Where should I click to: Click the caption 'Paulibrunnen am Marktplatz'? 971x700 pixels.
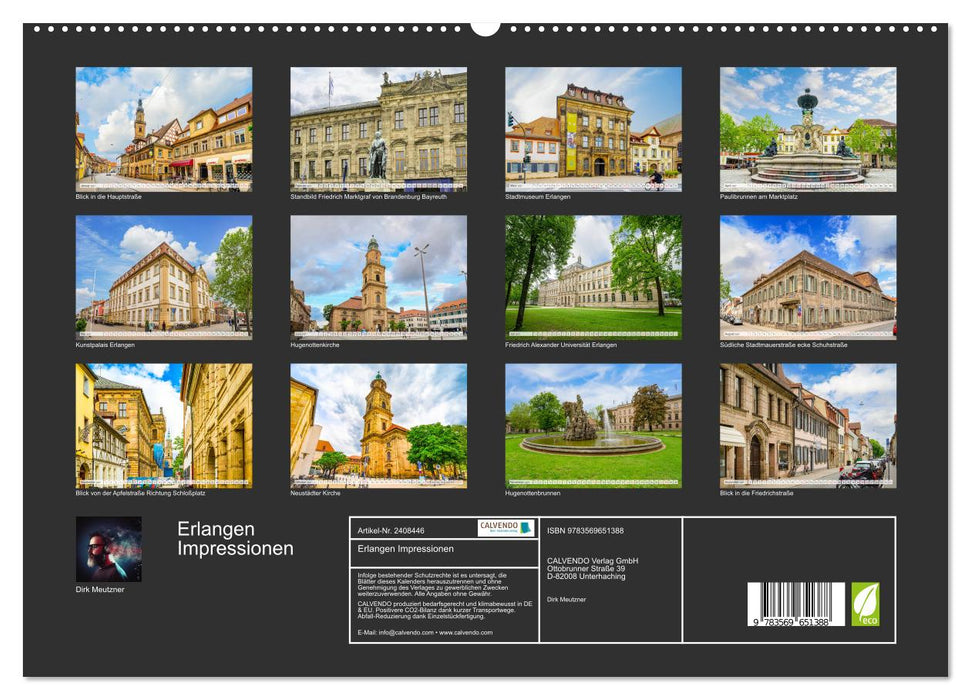point(759,197)
